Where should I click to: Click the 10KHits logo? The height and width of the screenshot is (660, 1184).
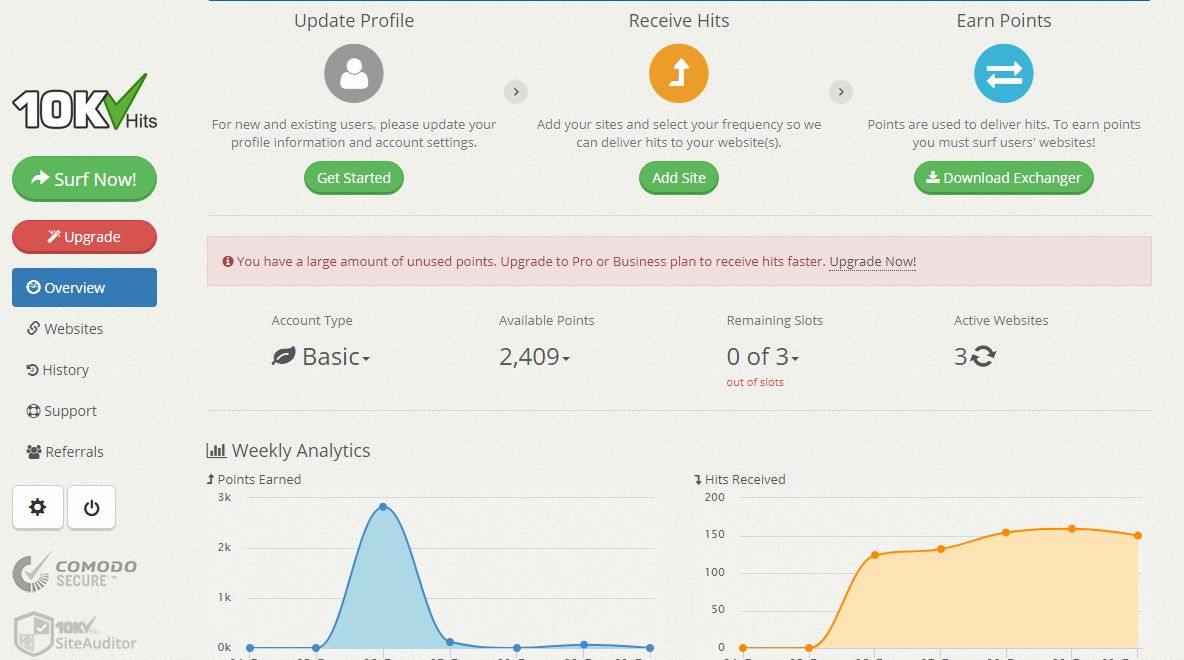85,102
